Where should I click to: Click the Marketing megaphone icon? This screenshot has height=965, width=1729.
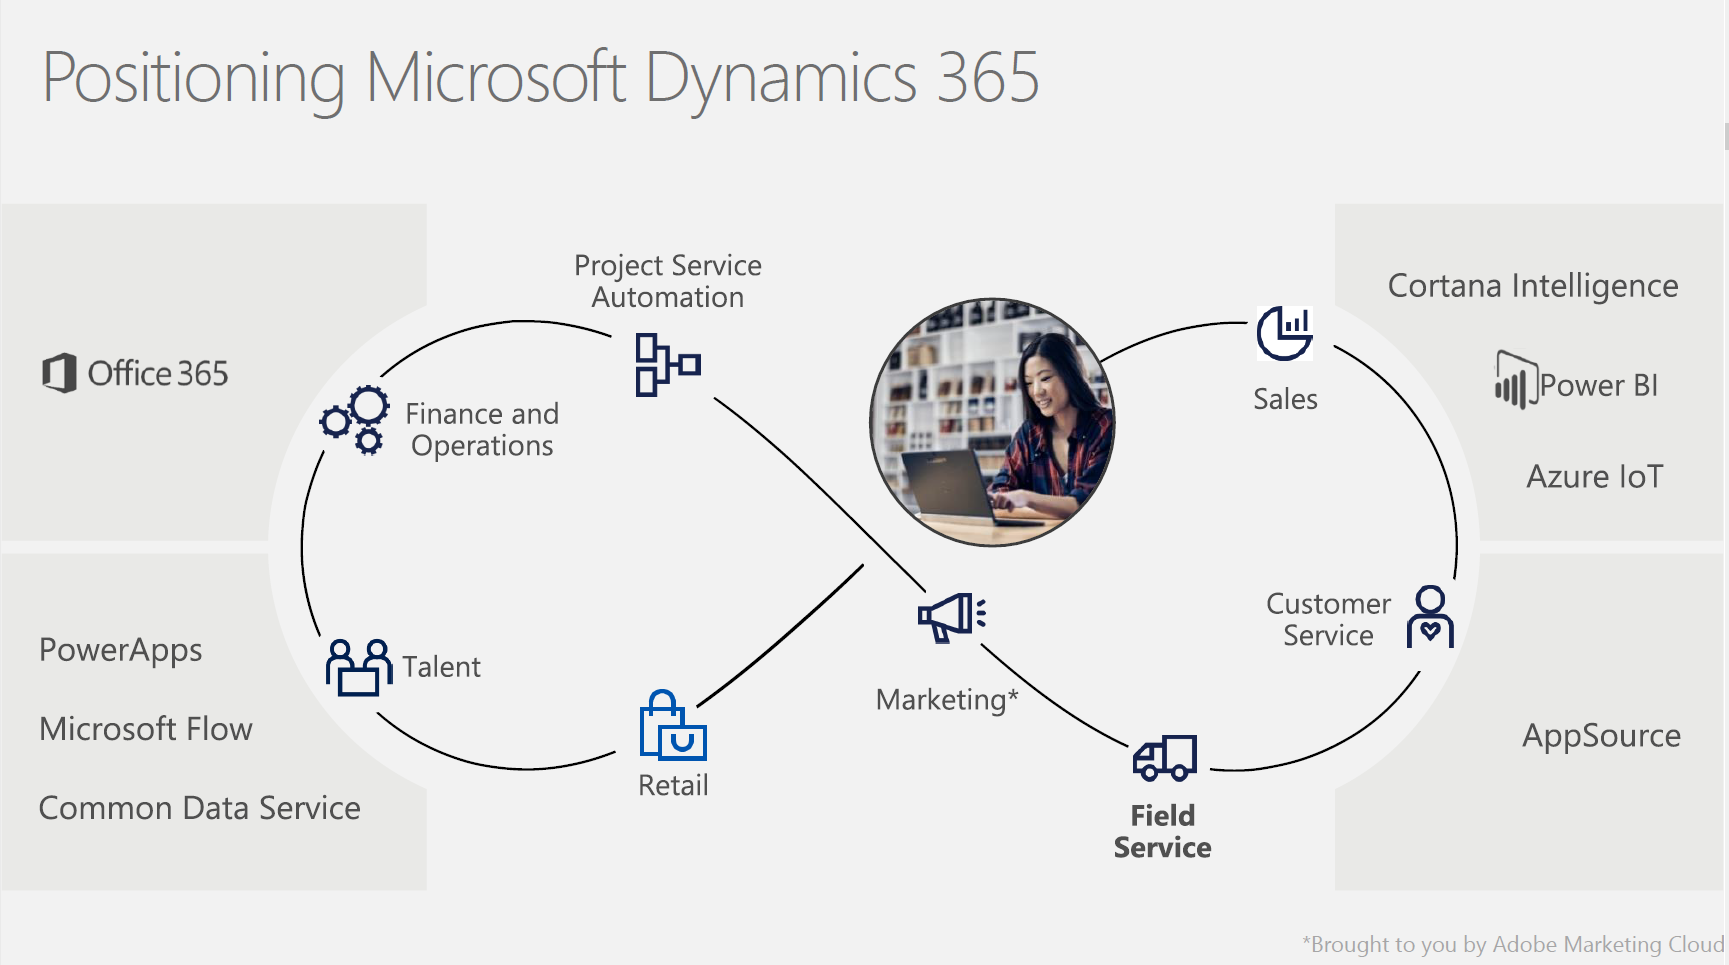coord(952,617)
